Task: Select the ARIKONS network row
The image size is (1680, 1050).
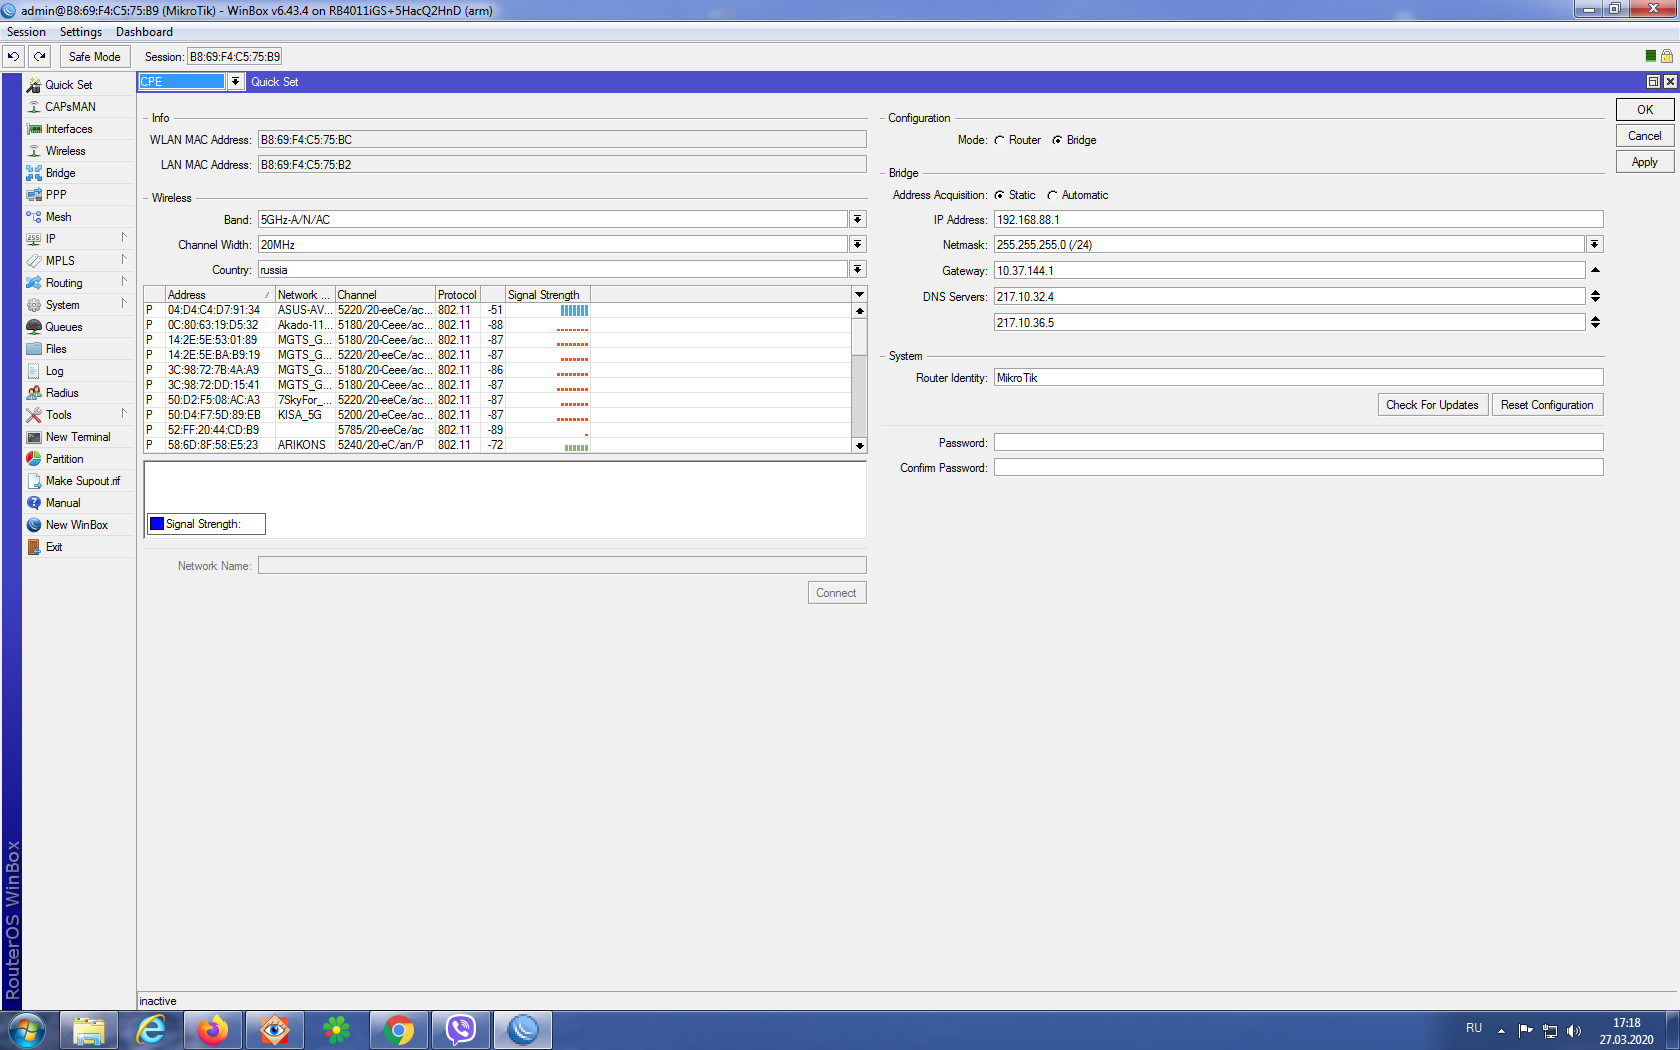Action: [498, 445]
